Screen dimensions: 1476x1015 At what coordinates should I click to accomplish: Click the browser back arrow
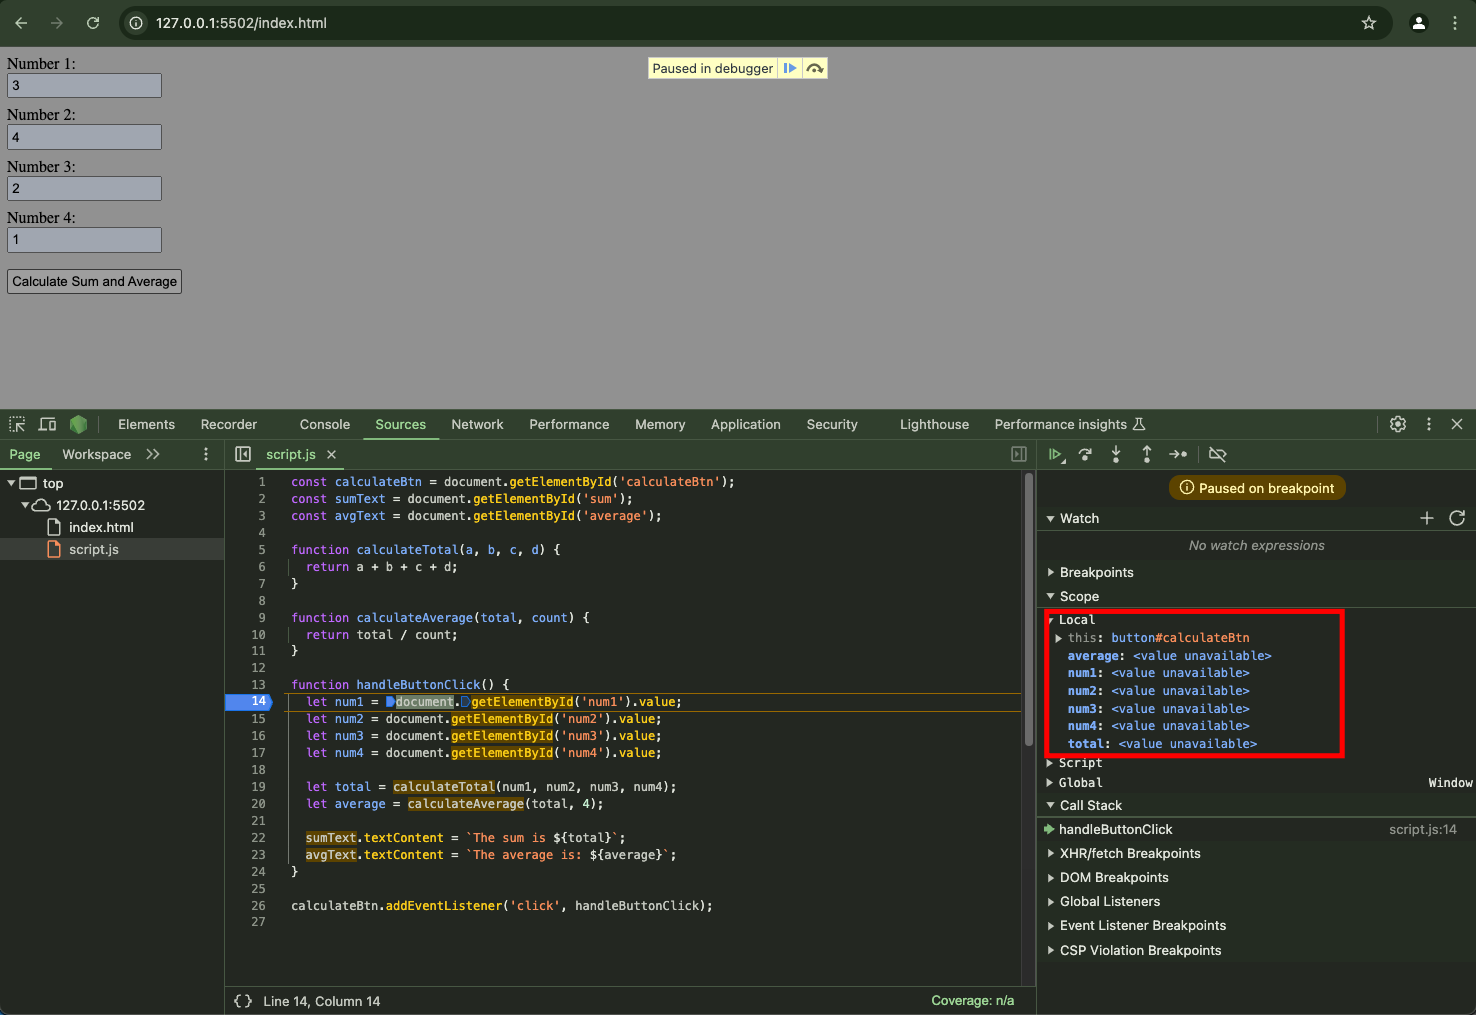pyautogui.click(x=21, y=23)
